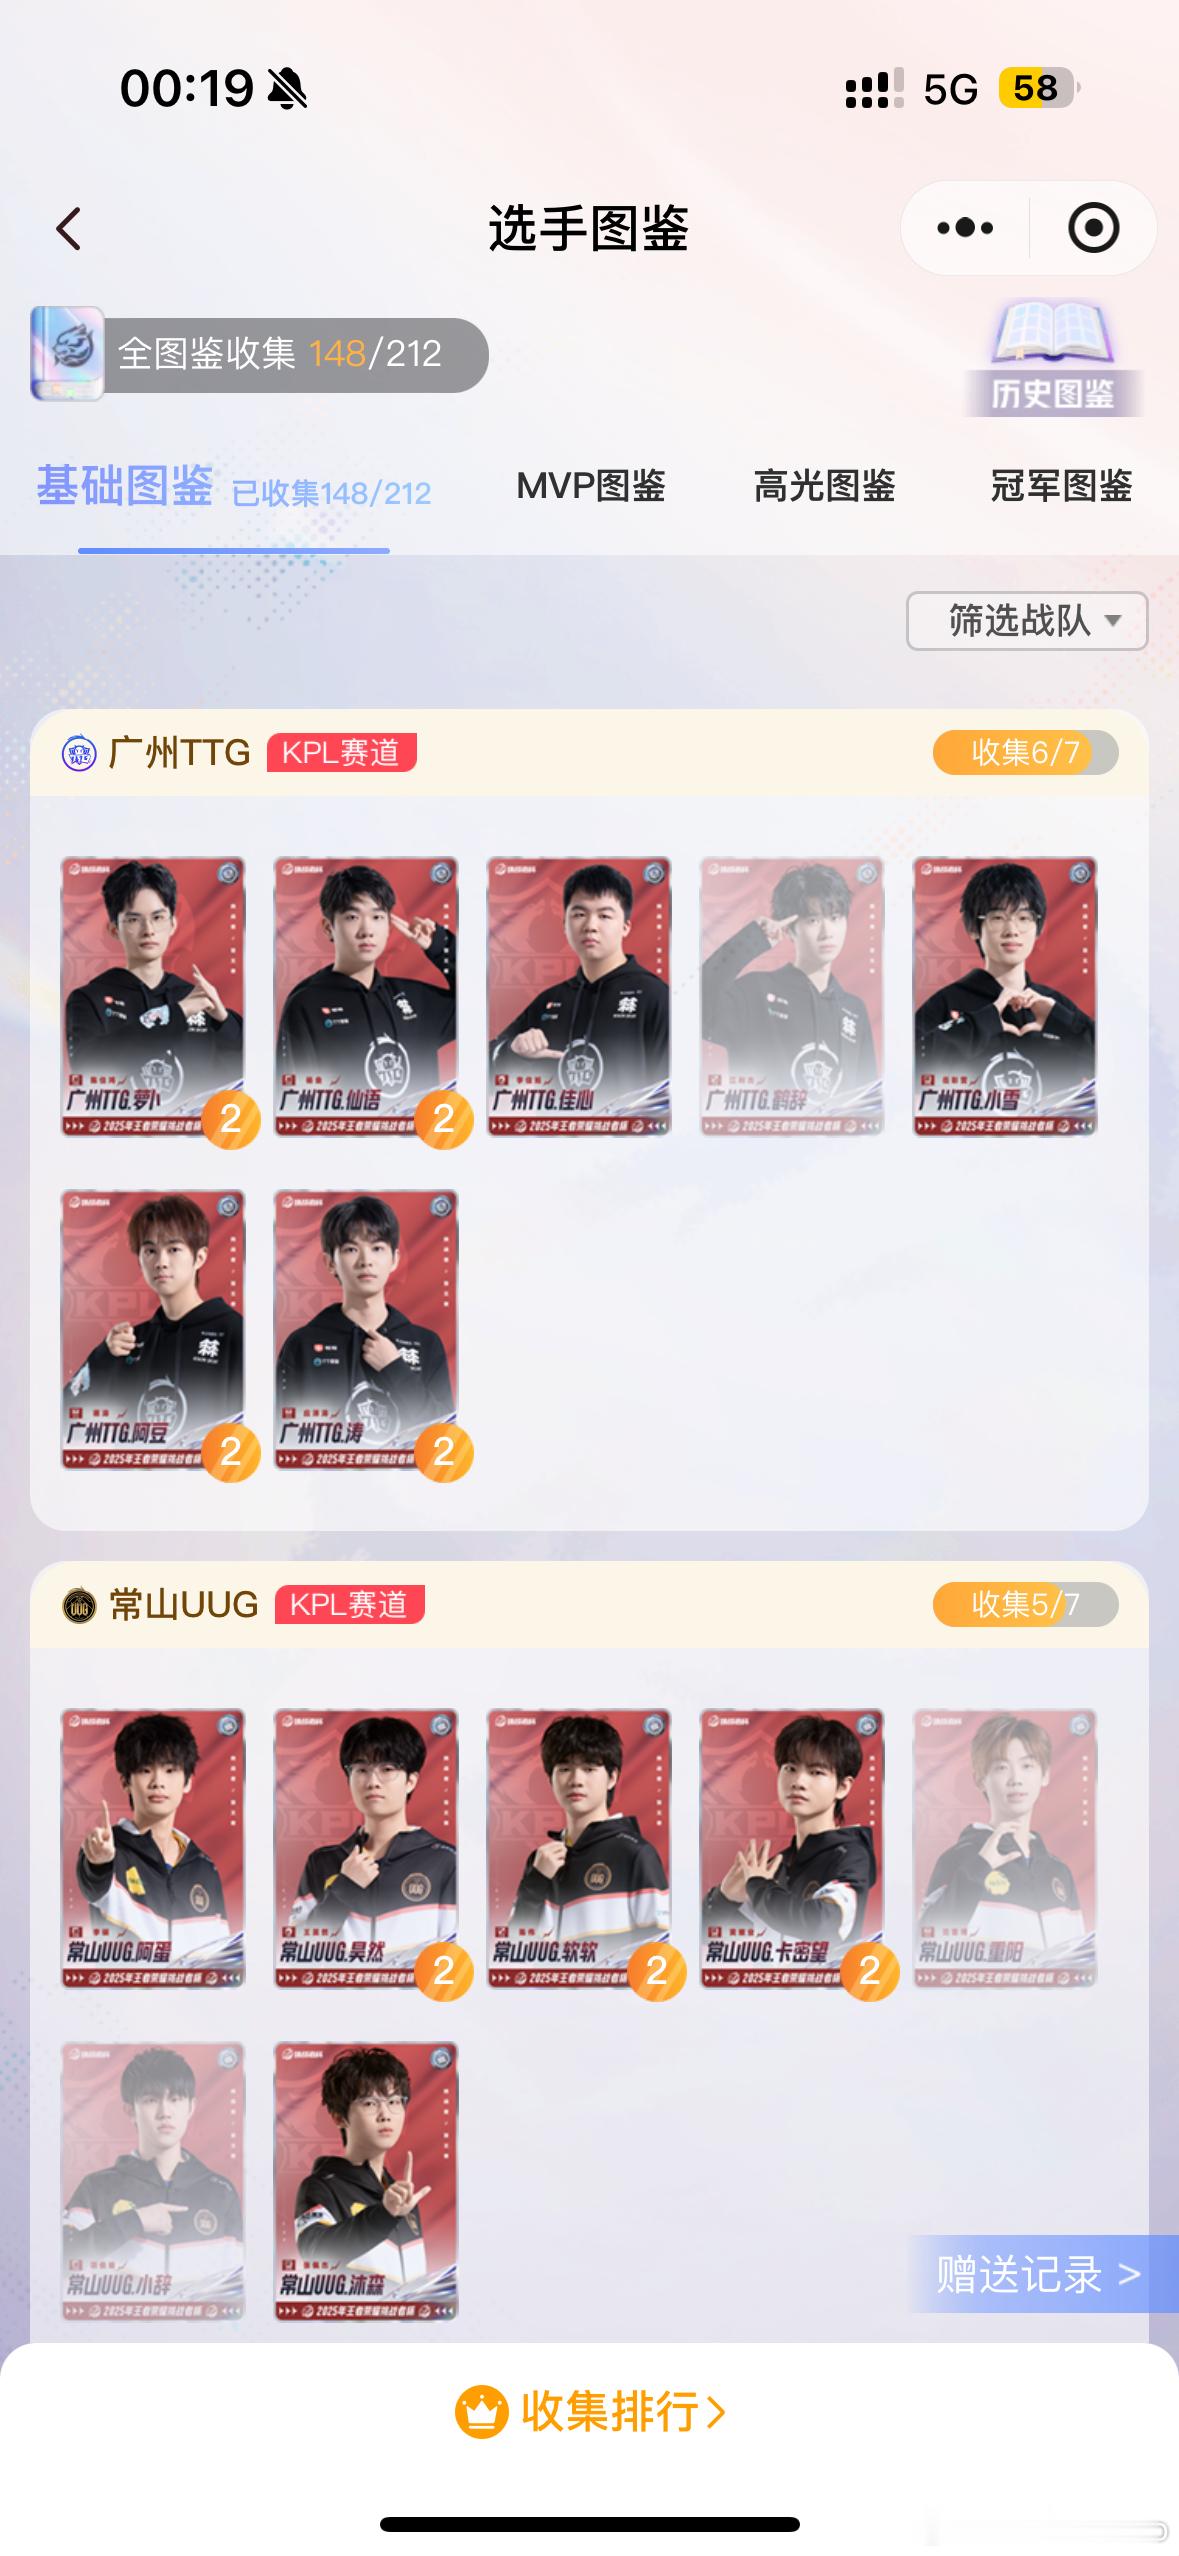This screenshot has height=2556, width=1179.
Task: Tap the back arrow icon
Action: (x=68, y=229)
